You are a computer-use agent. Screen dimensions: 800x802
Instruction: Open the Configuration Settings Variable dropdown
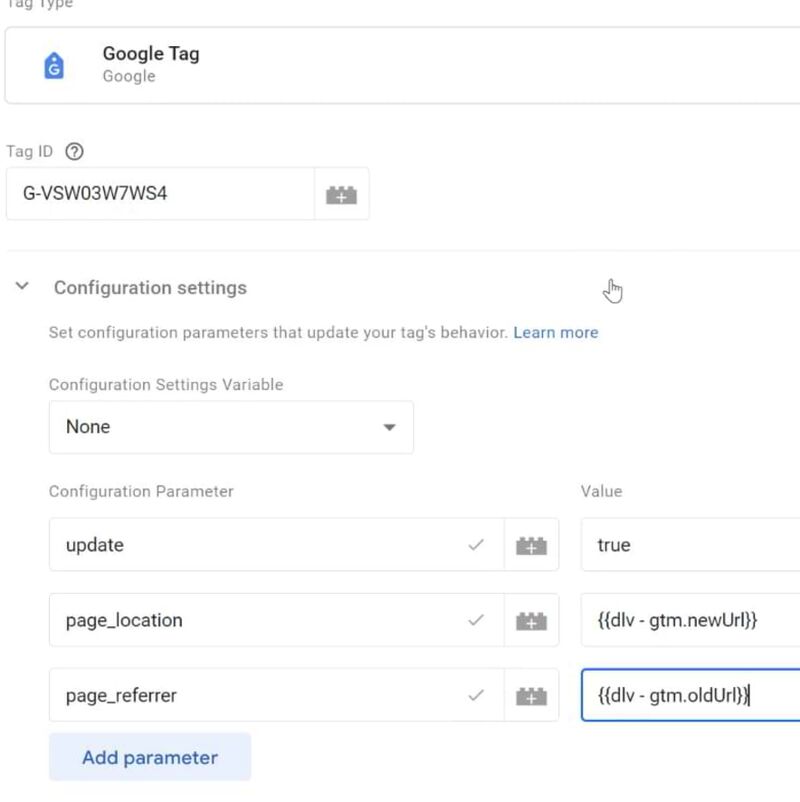(x=230, y=427)
